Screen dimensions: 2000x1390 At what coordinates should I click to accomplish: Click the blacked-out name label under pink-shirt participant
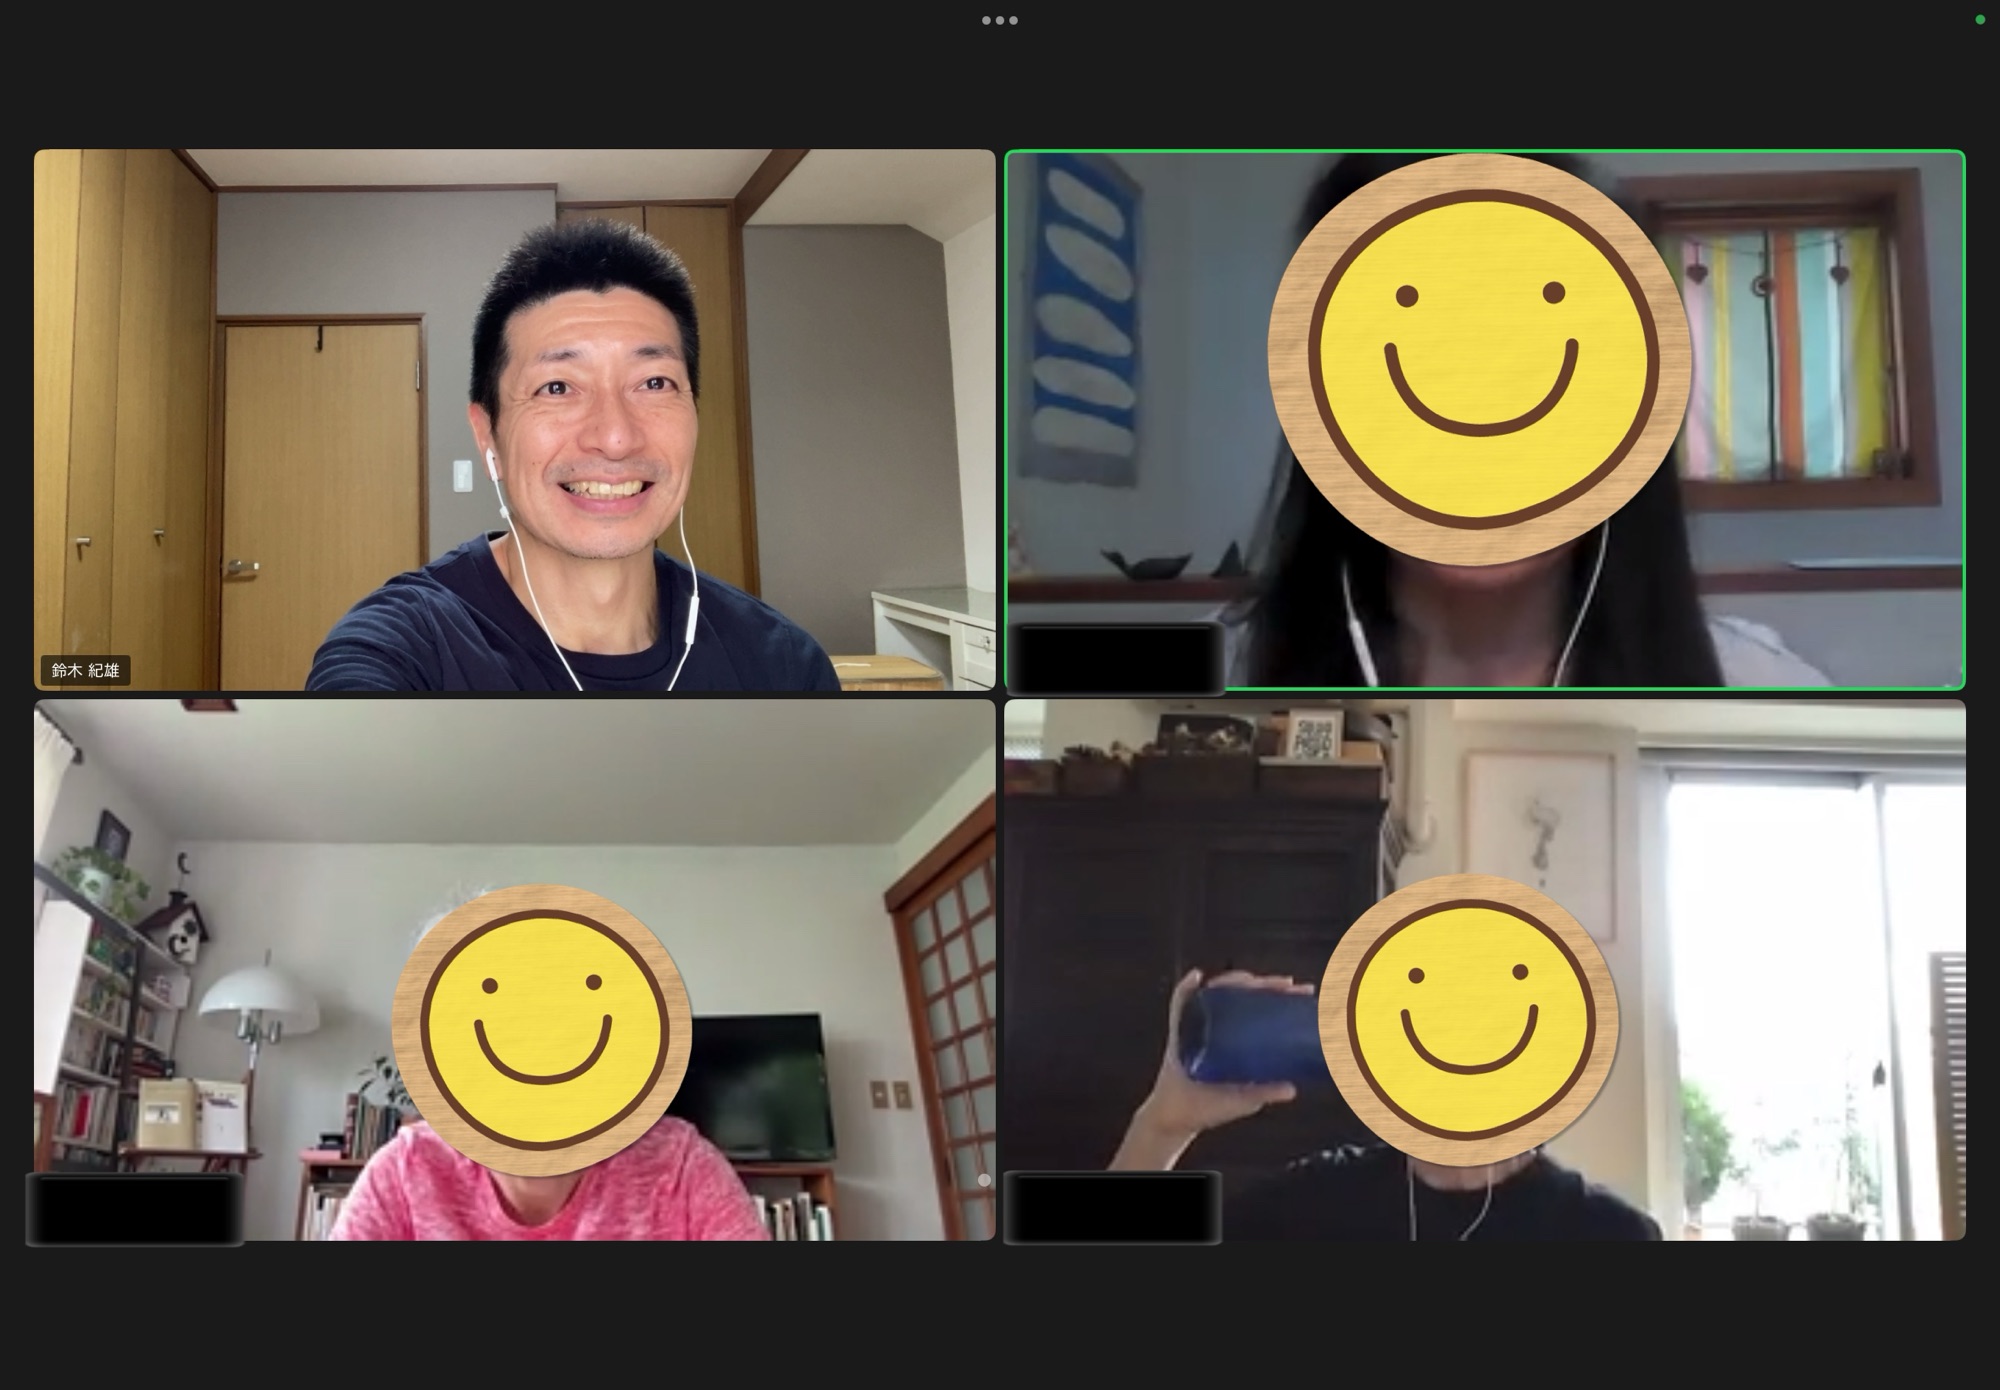click(134, 1209)
